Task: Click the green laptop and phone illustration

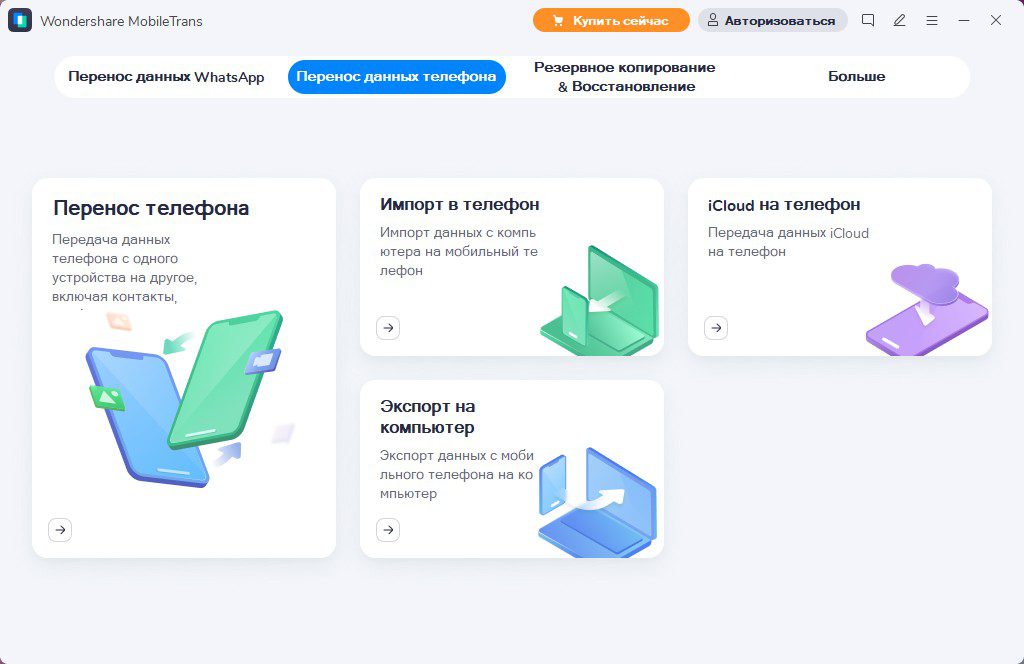Action: (x=600, y=300)
